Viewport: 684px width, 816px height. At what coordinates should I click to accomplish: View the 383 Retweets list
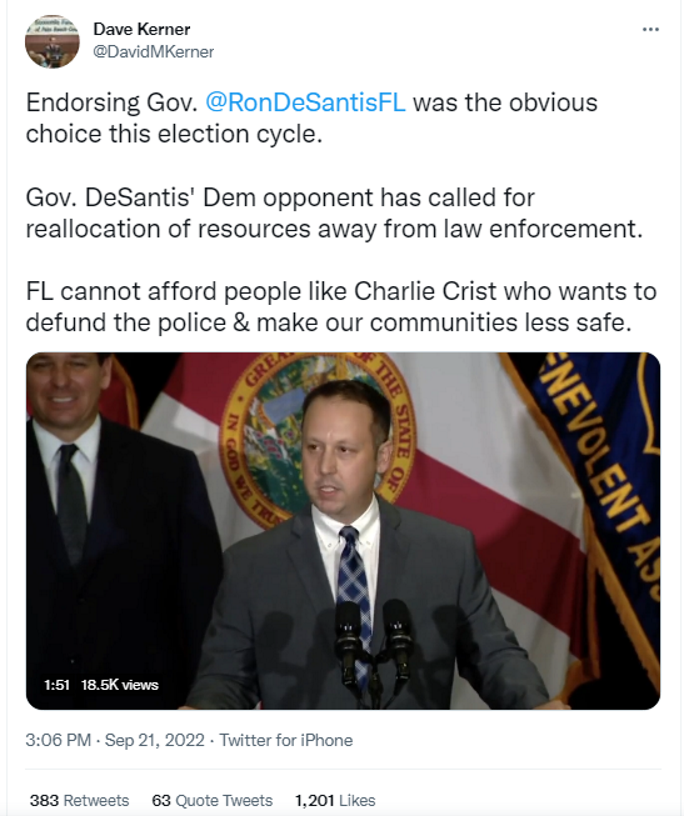click(79, 800)
